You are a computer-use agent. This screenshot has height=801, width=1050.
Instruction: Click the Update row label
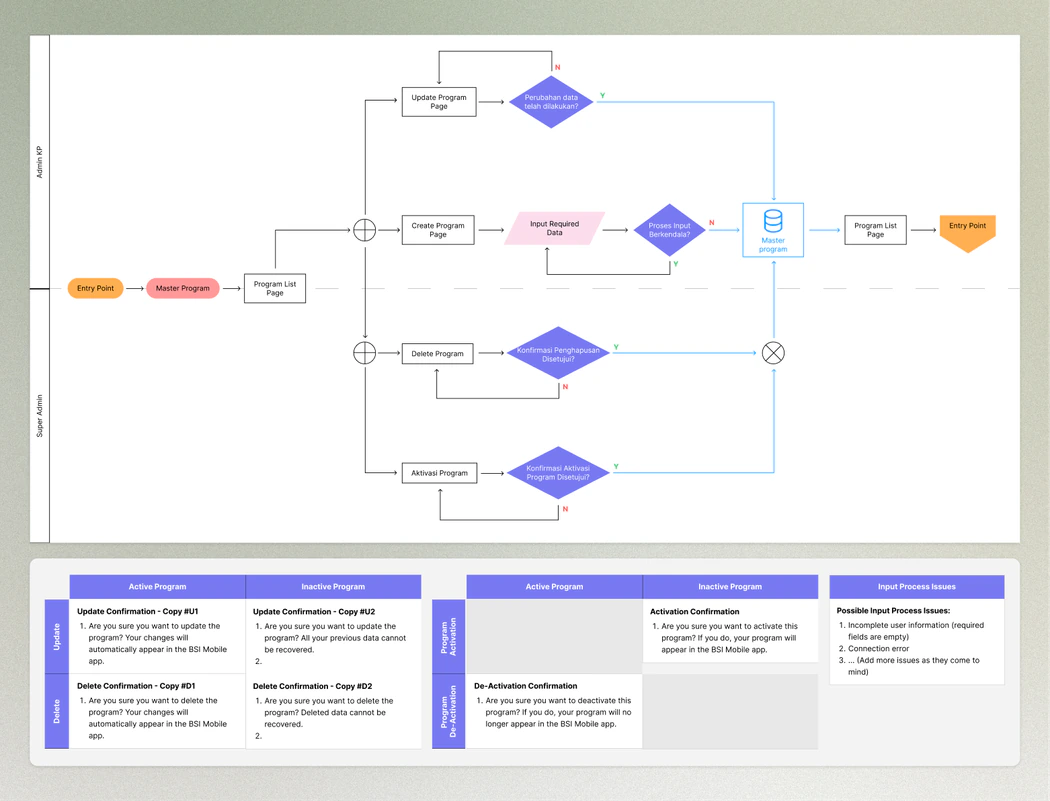click(x=57, y=636)
